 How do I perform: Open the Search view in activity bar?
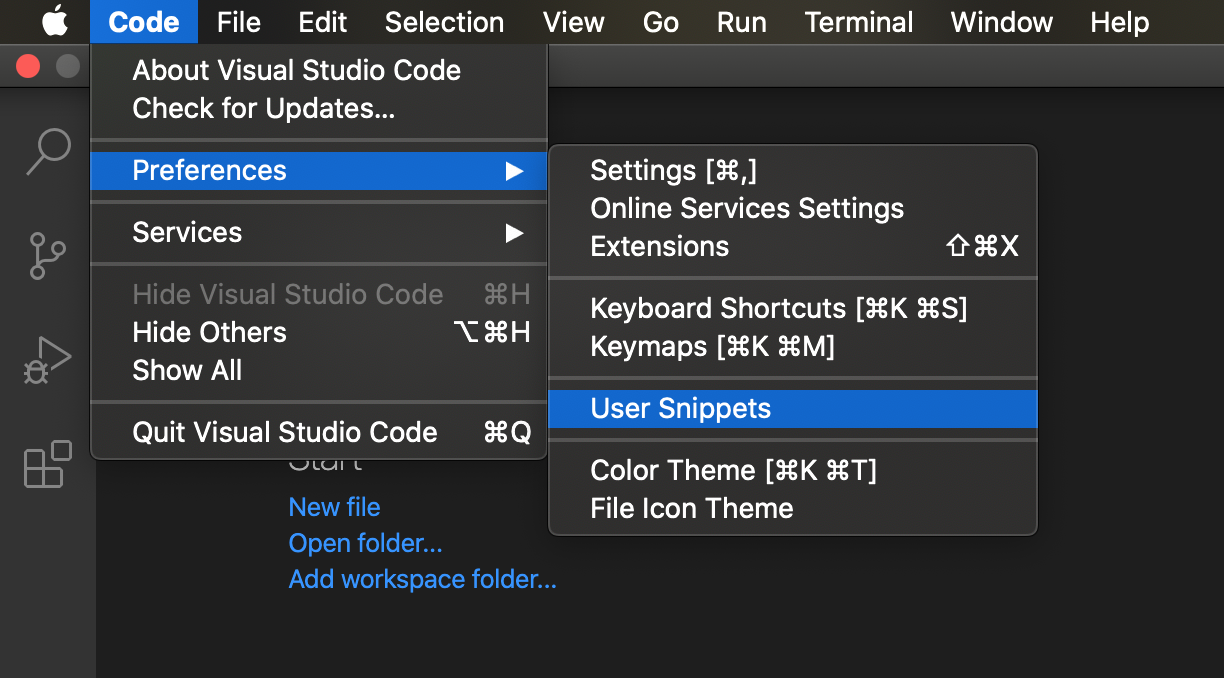point(48,152)
